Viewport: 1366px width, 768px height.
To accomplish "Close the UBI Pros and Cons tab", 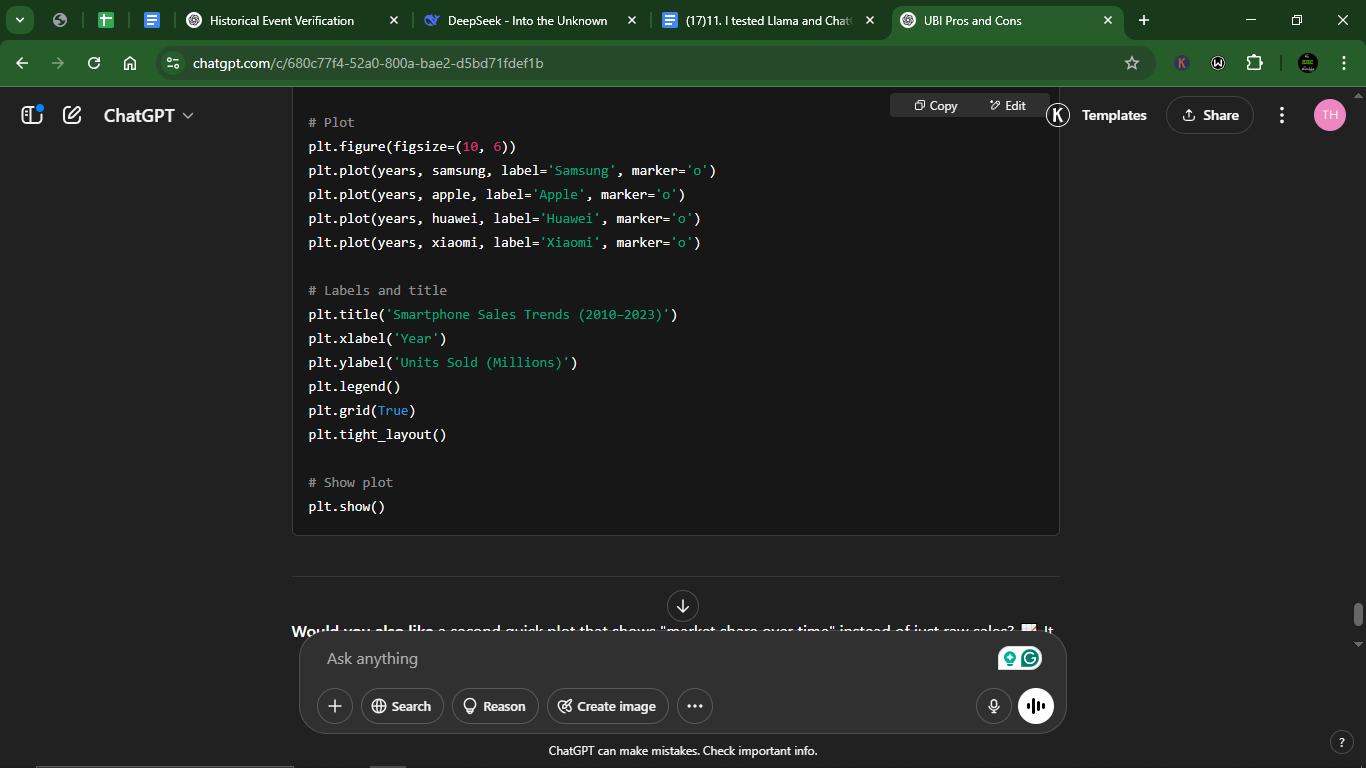I will click(1107, 20).
